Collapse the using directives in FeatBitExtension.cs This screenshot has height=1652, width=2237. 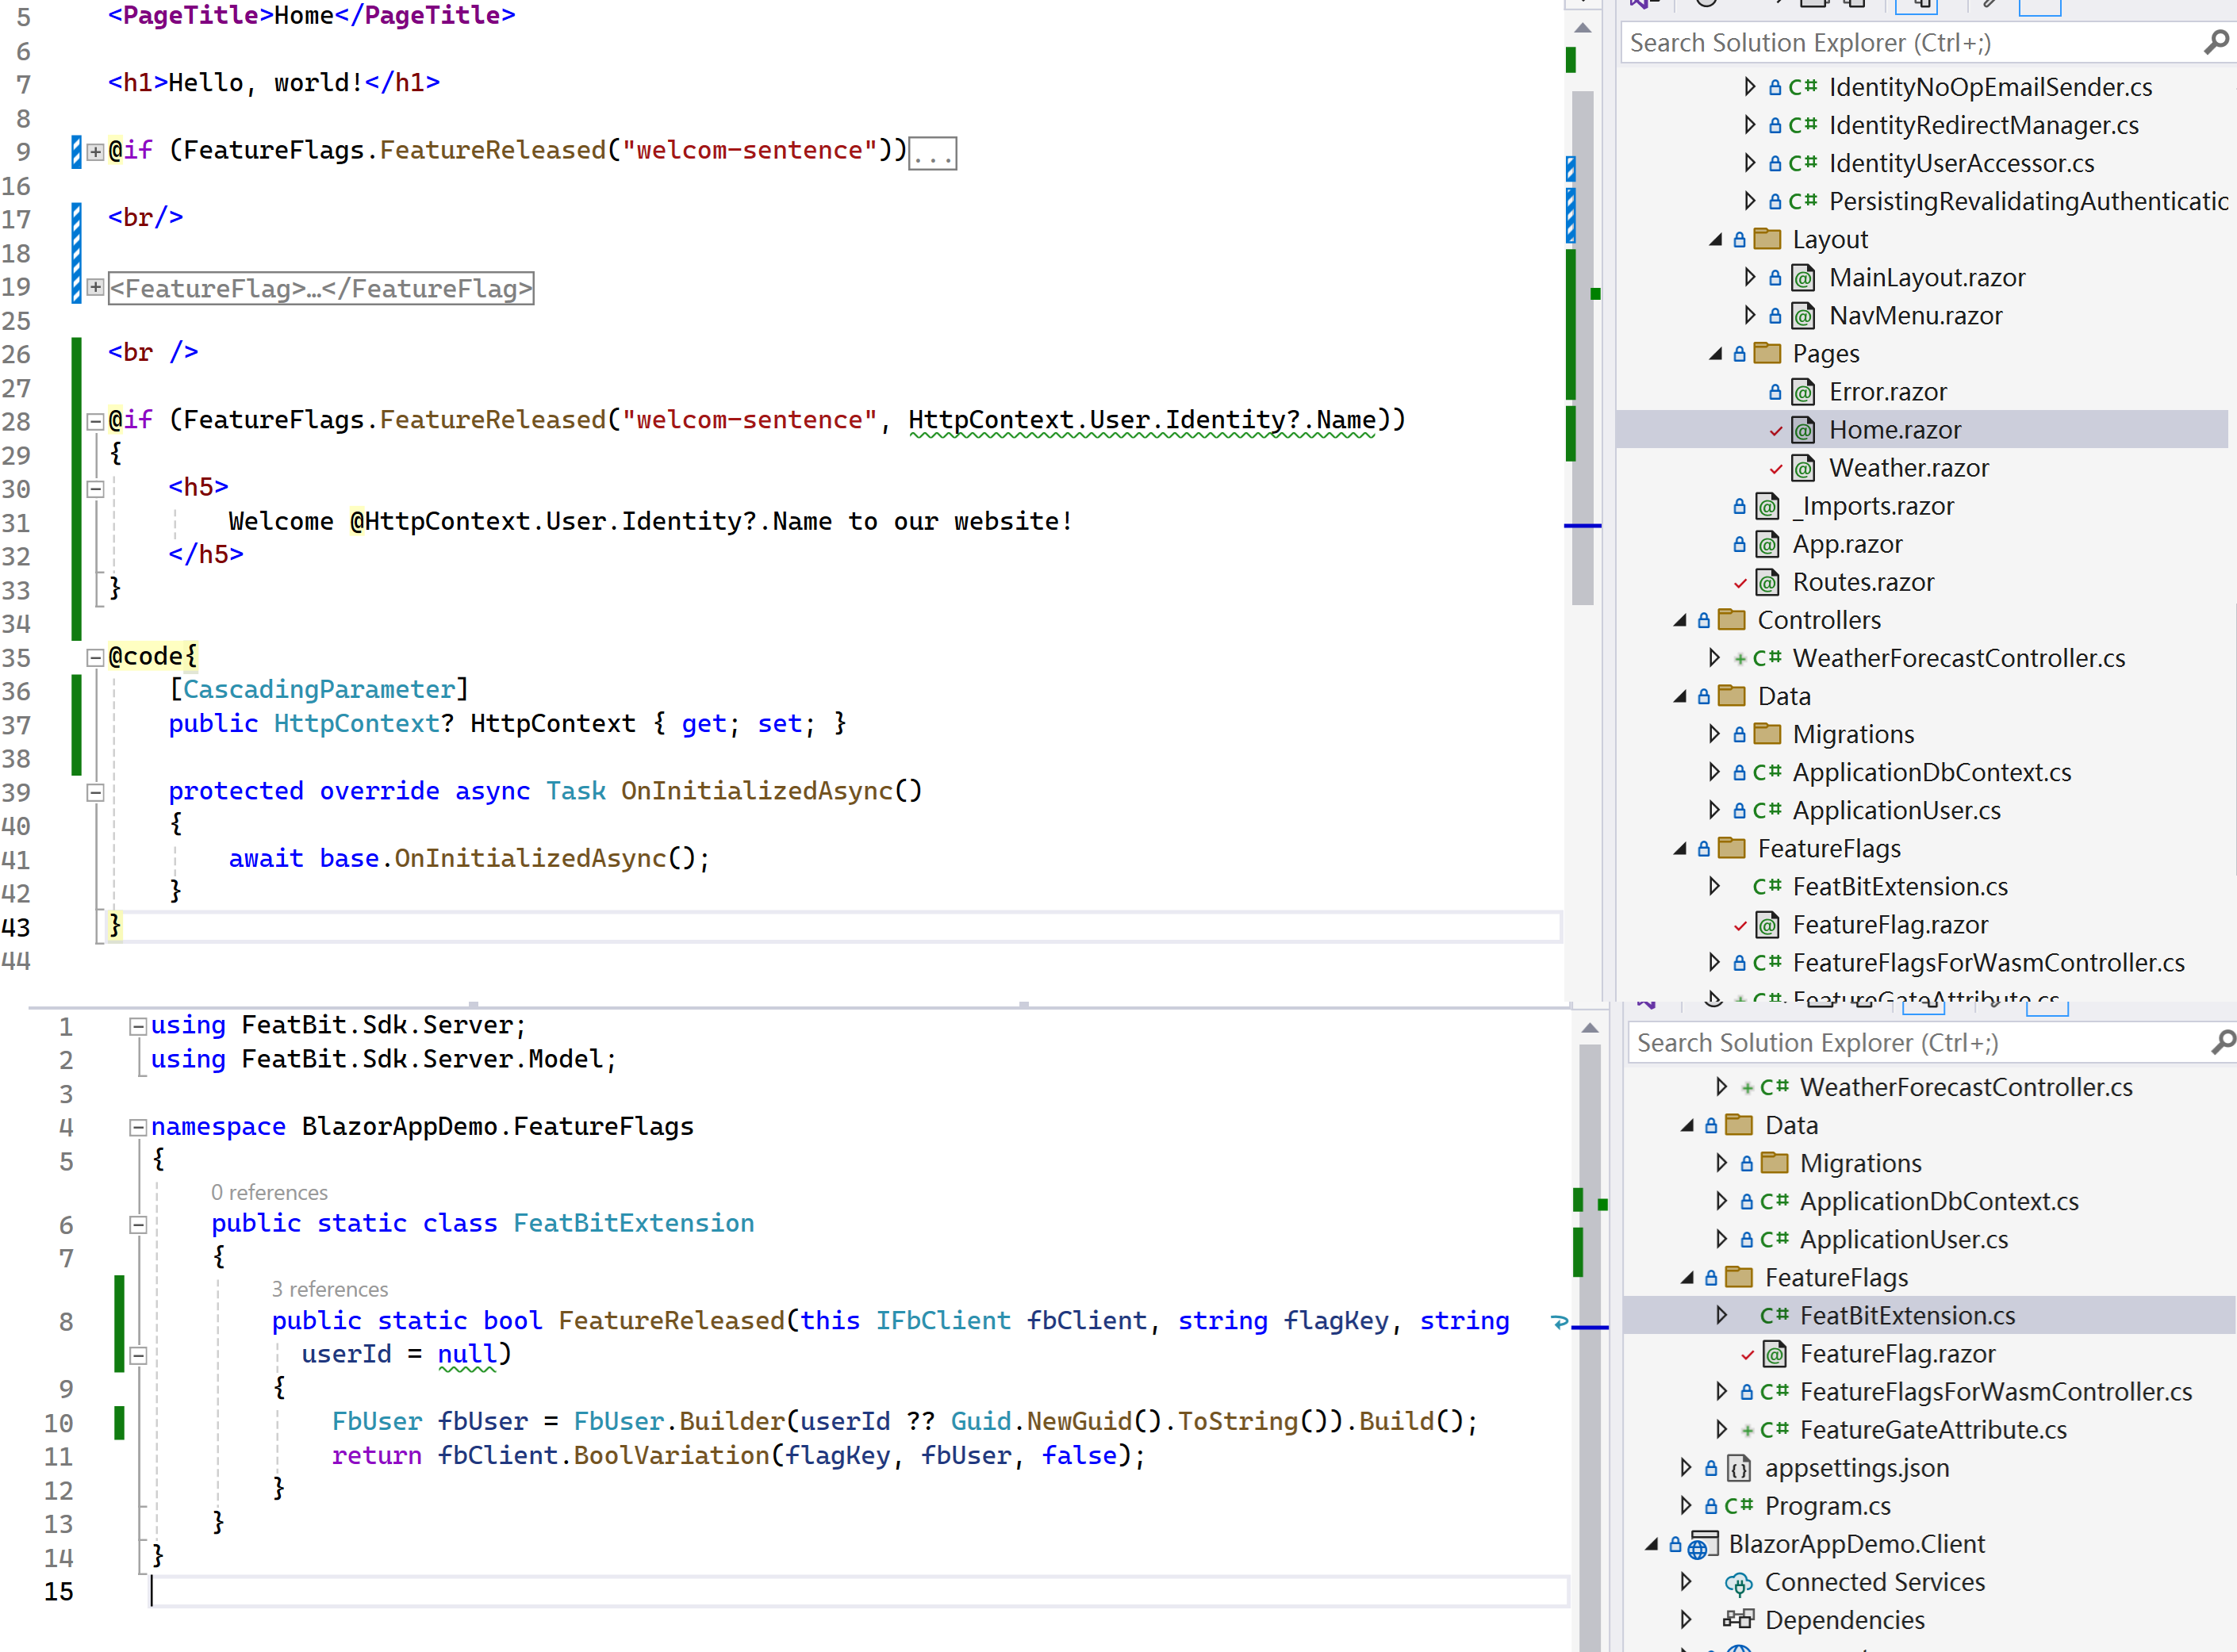click(138, 1026)
